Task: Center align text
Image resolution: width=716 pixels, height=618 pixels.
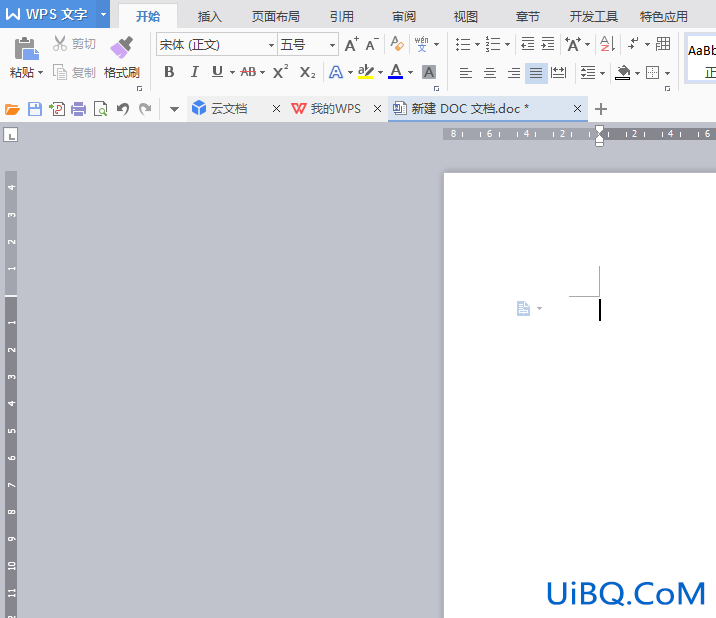Action: (x=490, y=72)
